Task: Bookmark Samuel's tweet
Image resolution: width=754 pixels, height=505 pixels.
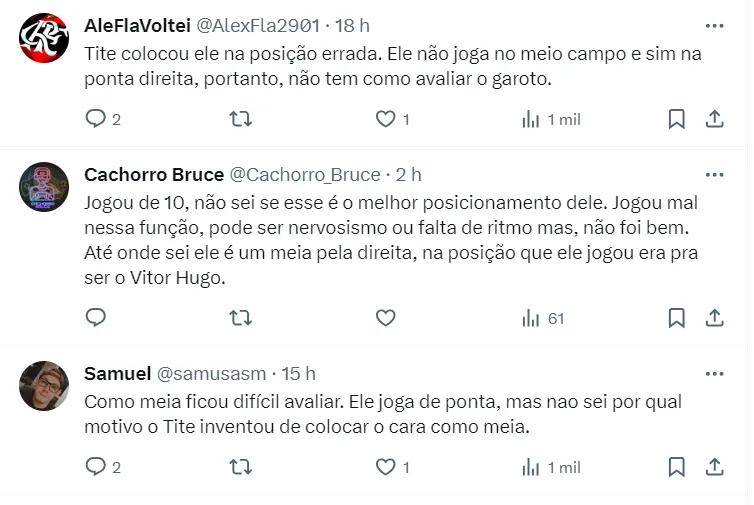Action: click(676, 467)
